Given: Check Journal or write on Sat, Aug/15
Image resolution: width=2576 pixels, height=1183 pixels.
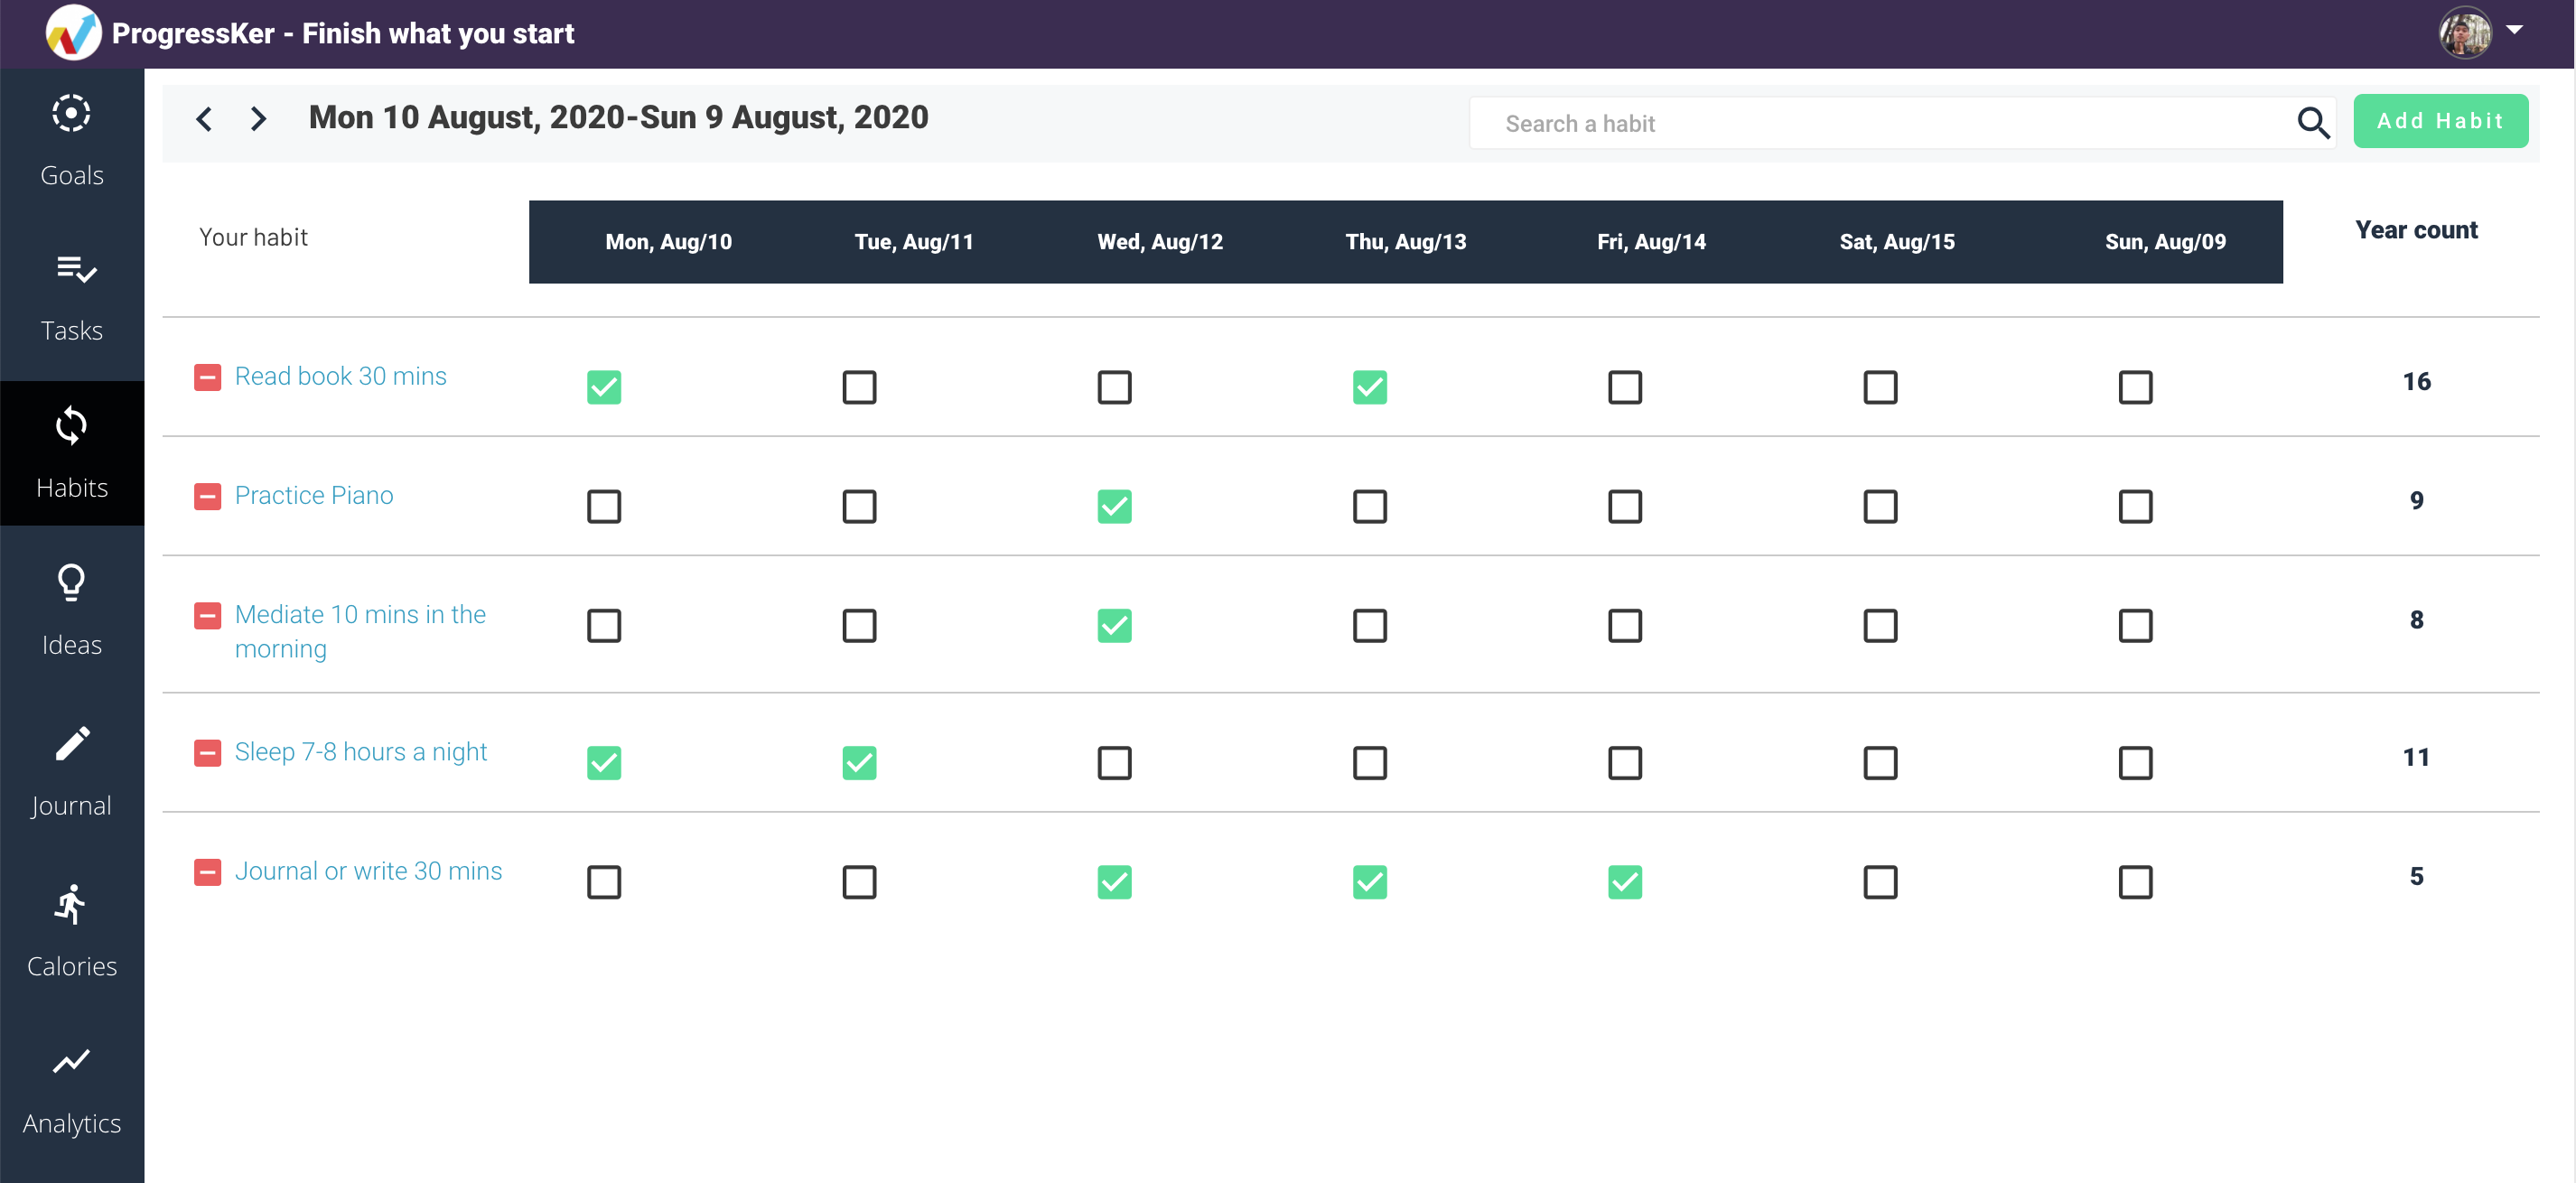Looking at the screenshot, I should [x=1880, y=882].
